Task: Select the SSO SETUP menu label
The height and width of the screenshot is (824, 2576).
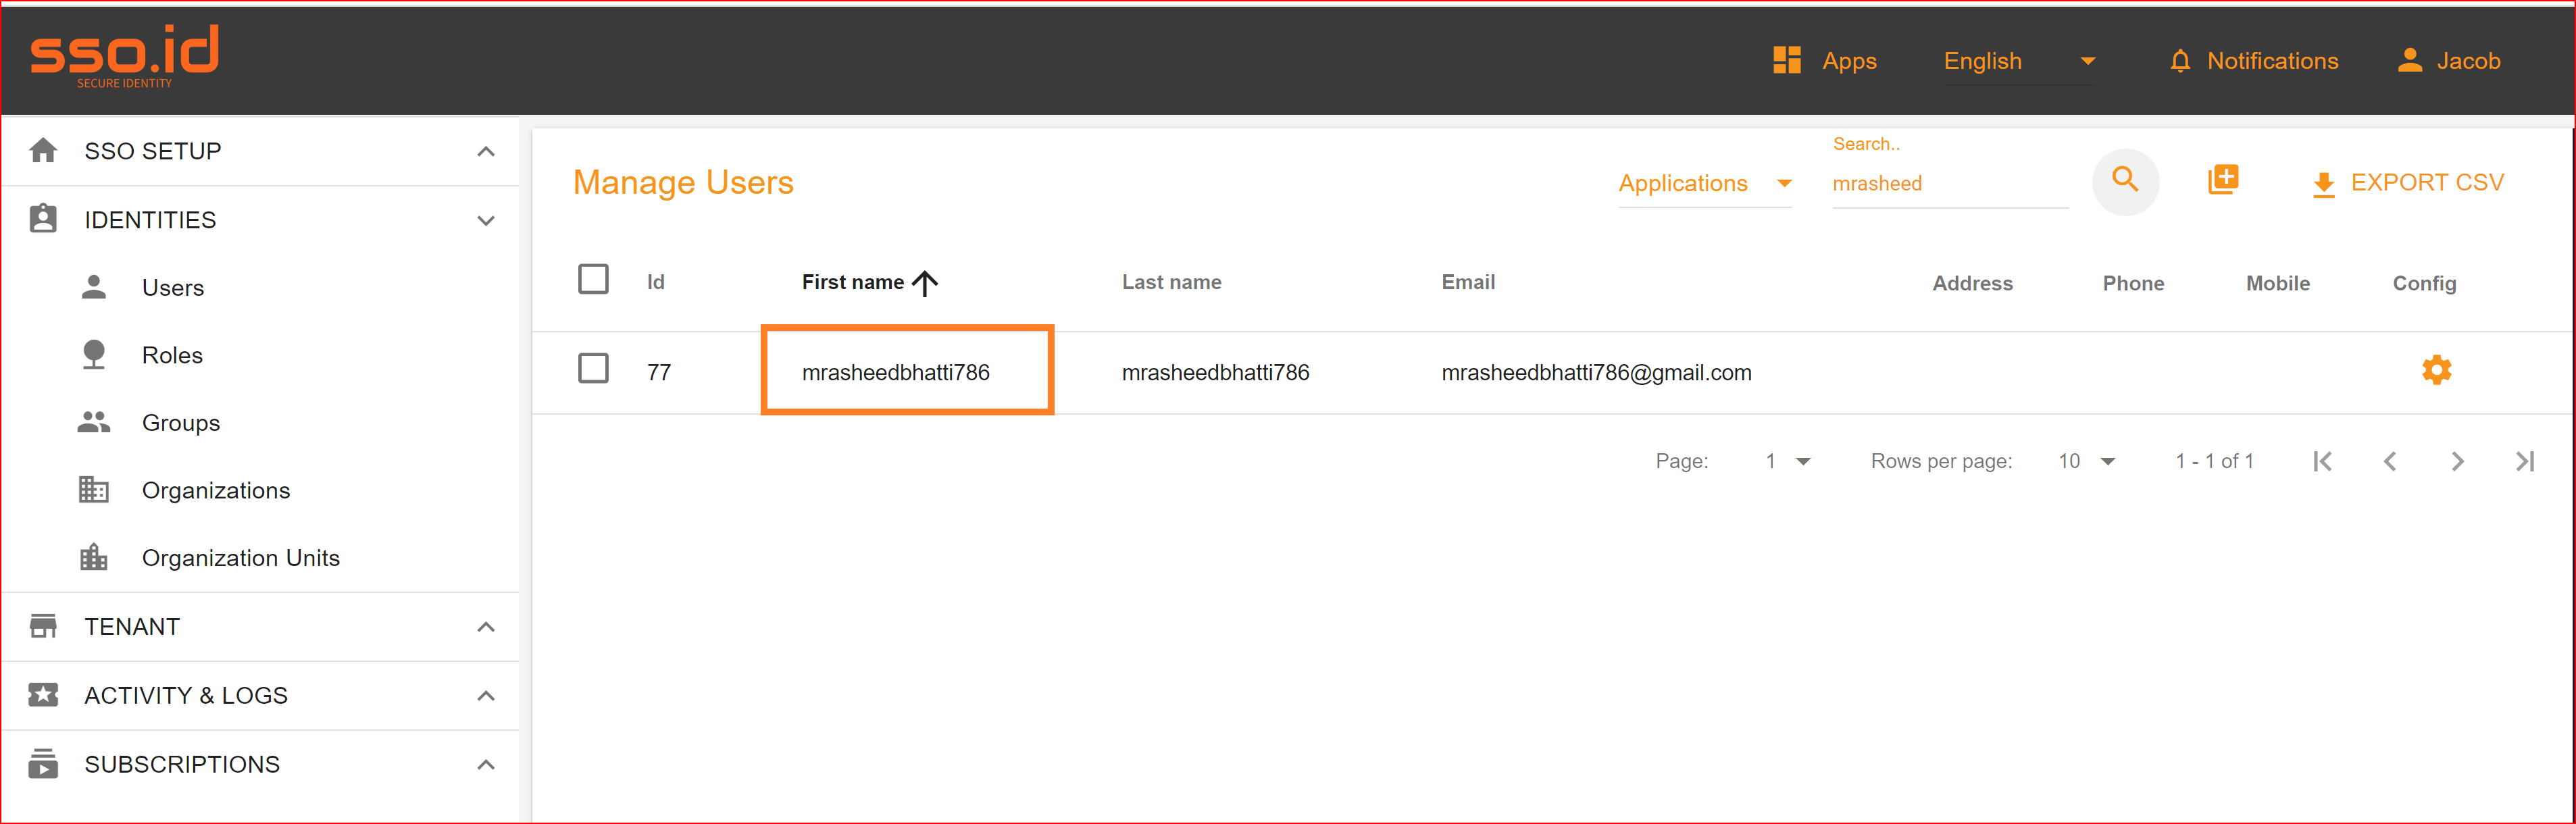Action: click(x=153, y=151)
